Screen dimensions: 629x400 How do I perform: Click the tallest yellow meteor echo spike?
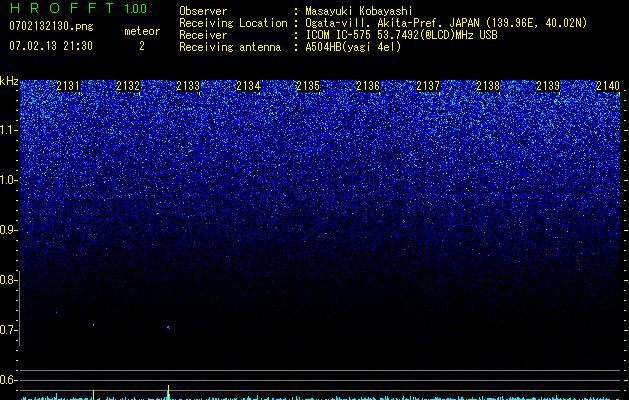coord(168,392)
